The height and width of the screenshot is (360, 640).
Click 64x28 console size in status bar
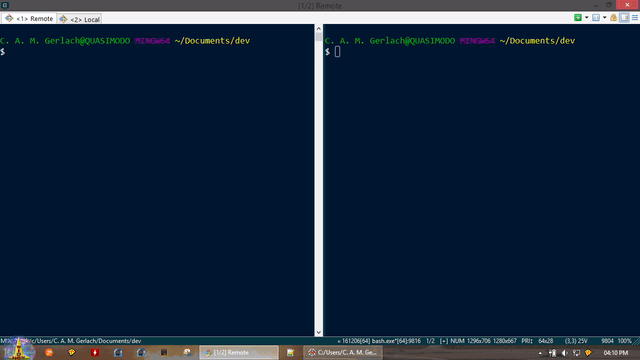click(546, 341)
